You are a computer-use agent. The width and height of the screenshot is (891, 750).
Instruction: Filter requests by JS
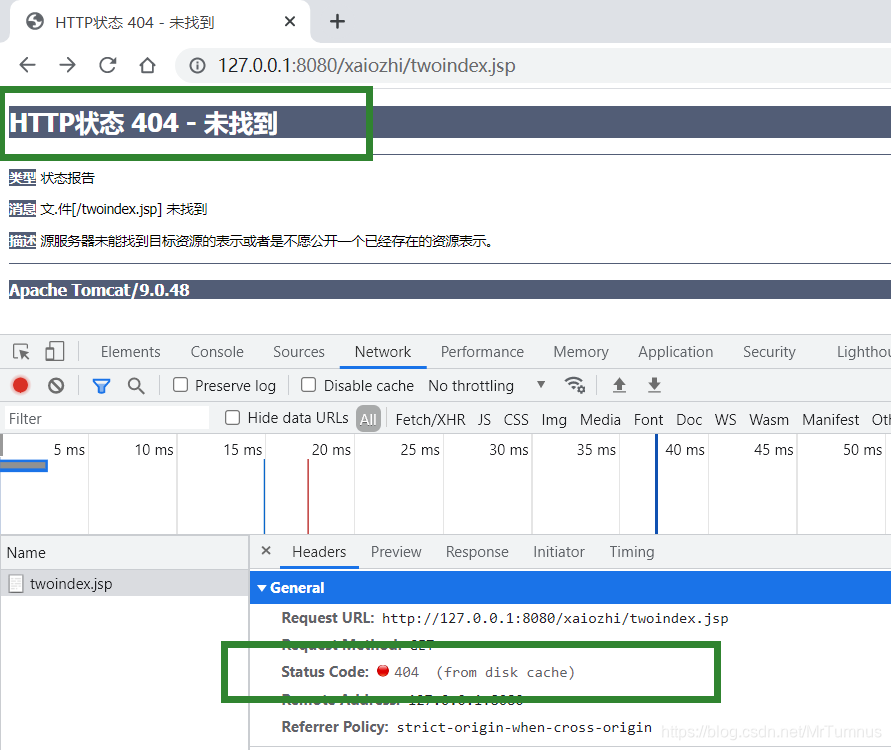pyautogui.click(x=484, y=419)
